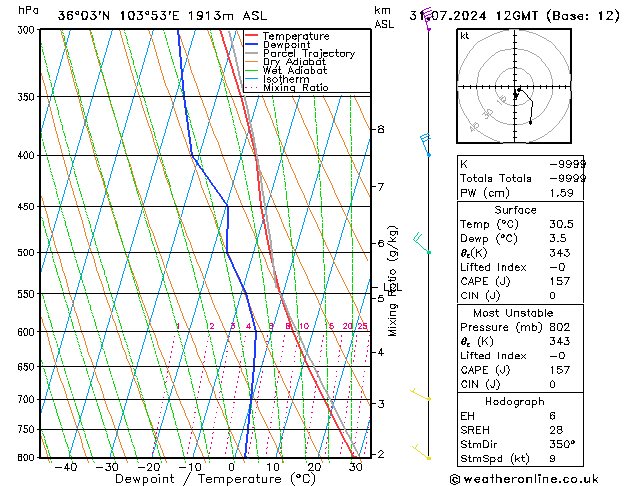Click the Most Unstable section heading
The height and width of the screenshot is (486, 629).
(513, 313)
